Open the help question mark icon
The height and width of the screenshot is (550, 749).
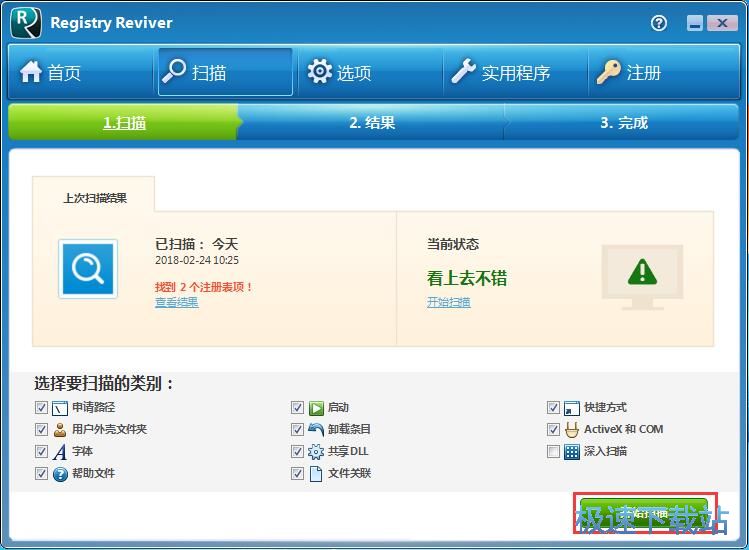[659, 23]
